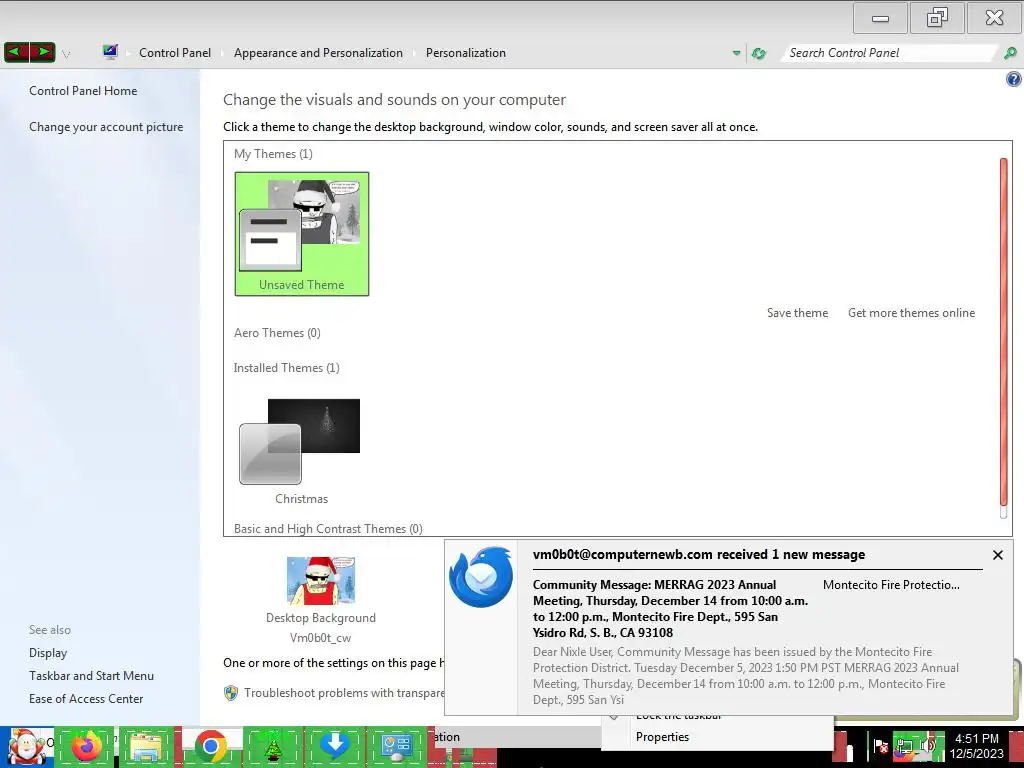The width and height of the screenshot is (1024, 768).
Task: Click the Control Panel taskbar button
Action: [x=397, y=746]
